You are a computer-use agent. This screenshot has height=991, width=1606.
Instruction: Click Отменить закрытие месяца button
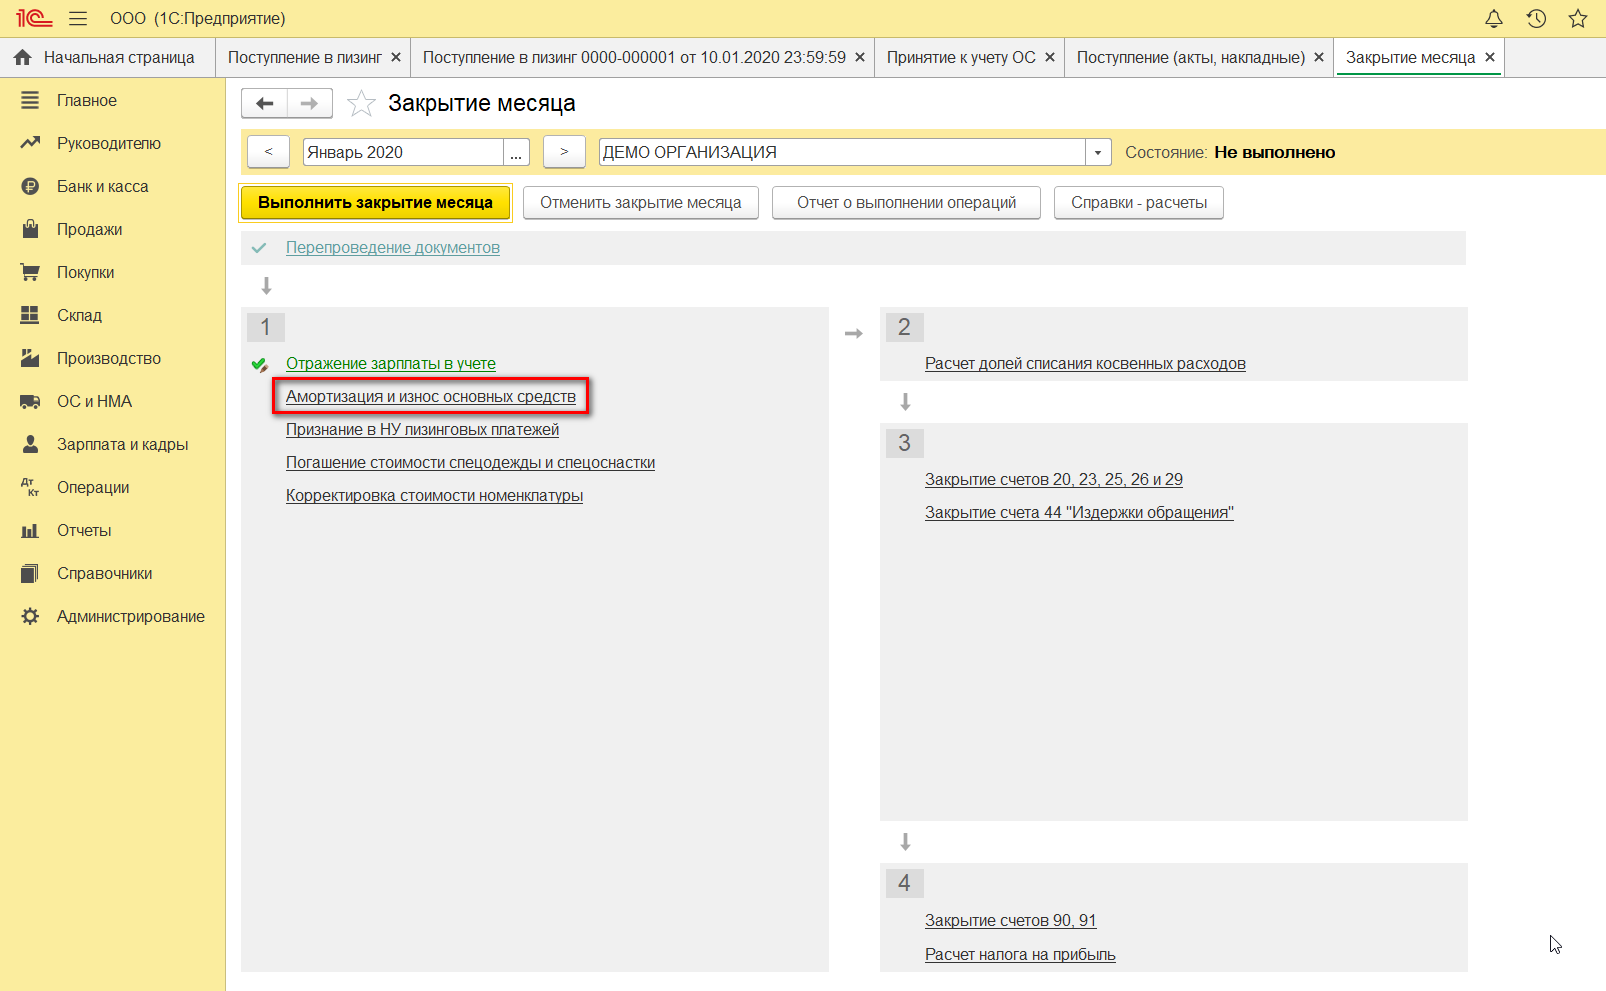pos(640,203)
